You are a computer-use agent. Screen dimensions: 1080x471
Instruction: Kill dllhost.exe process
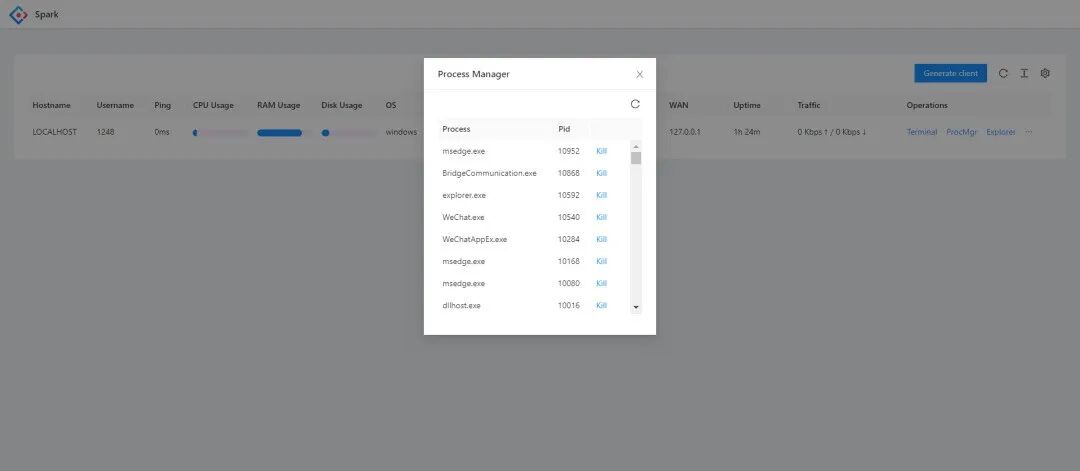point(601,305)
